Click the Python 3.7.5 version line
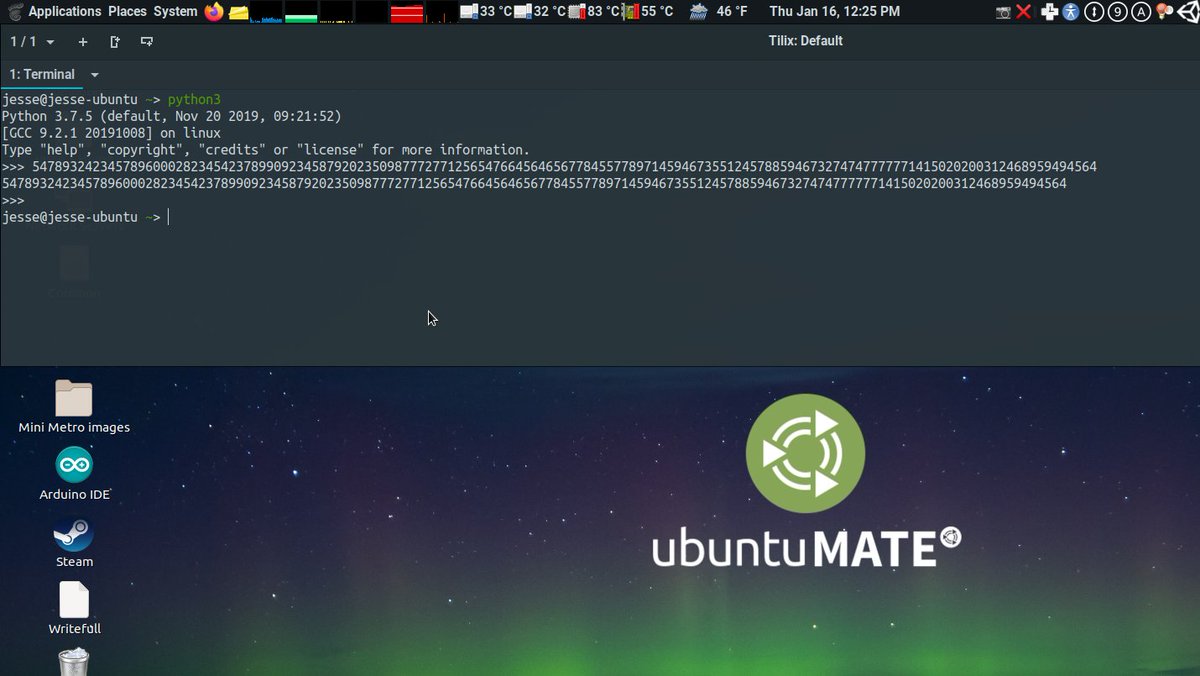This screenshot has width=1200, height=676. (172, 116)
